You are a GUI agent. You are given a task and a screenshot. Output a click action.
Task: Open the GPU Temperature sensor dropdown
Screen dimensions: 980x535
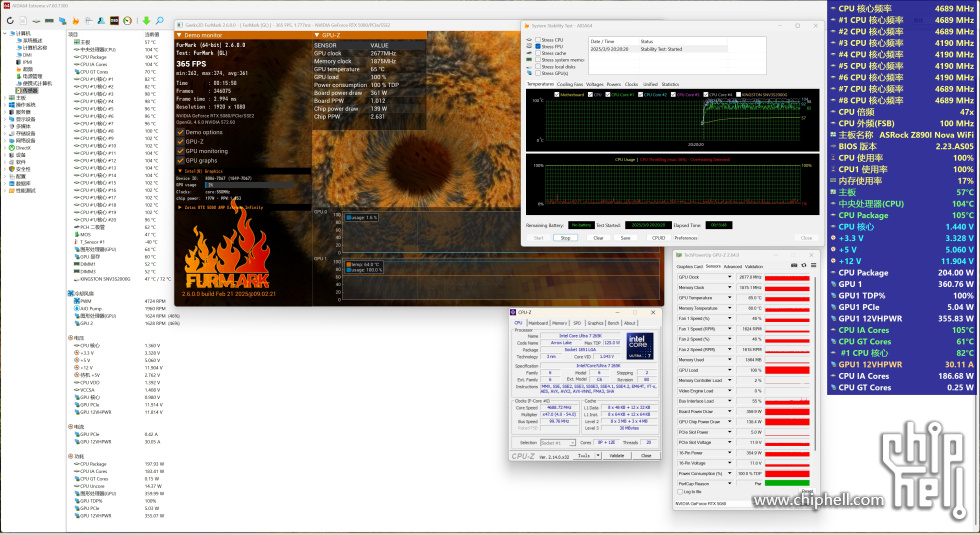(x=729, y=298)
